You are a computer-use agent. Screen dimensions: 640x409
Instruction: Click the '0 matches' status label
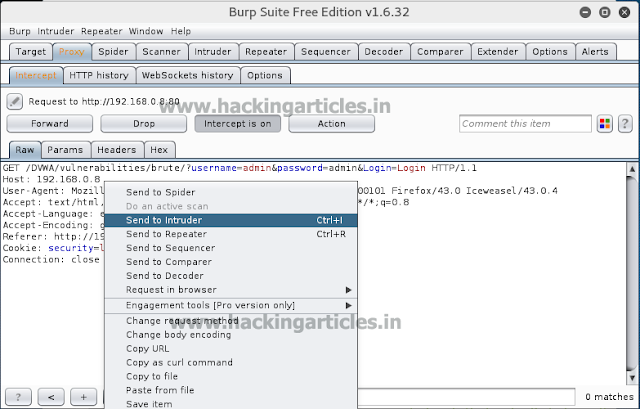(609, 397)
